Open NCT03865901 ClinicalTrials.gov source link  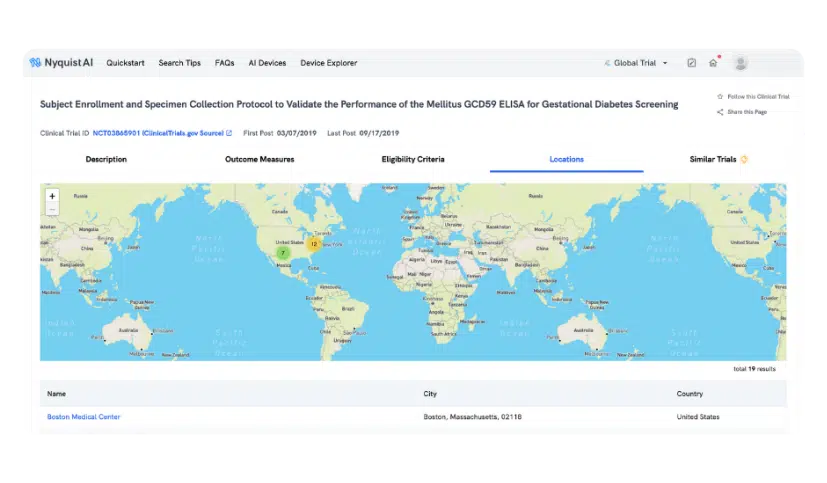[x=158, y=133]
